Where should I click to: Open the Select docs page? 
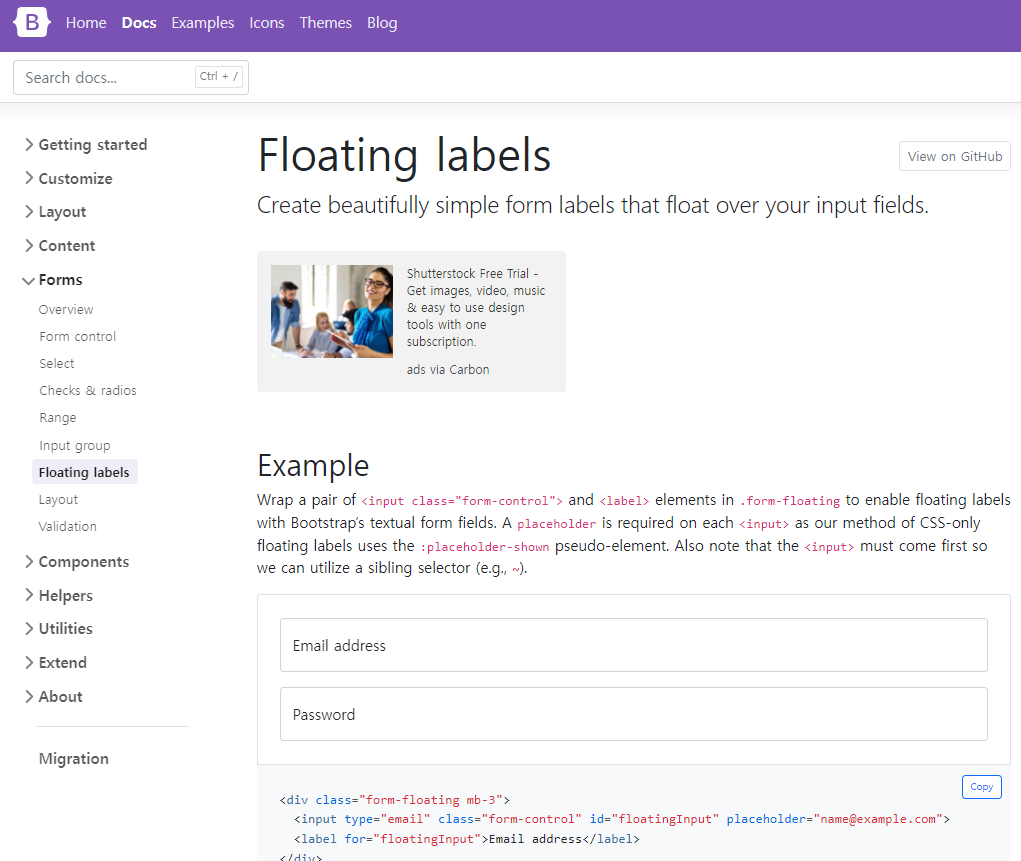57,363
